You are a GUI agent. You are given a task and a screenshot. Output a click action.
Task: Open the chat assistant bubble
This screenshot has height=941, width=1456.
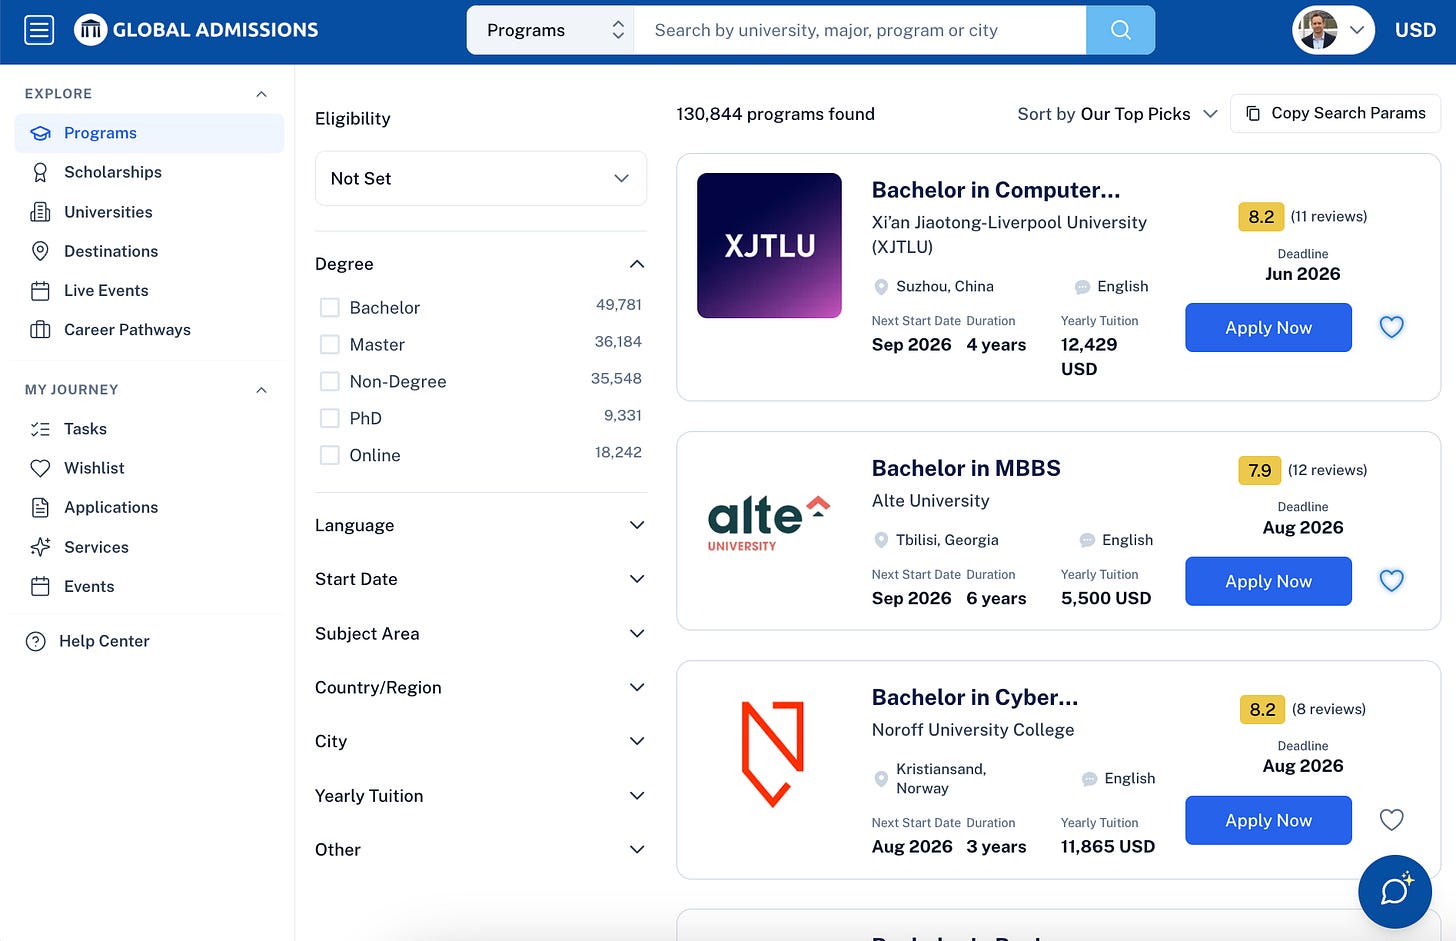pos(1395,891)
